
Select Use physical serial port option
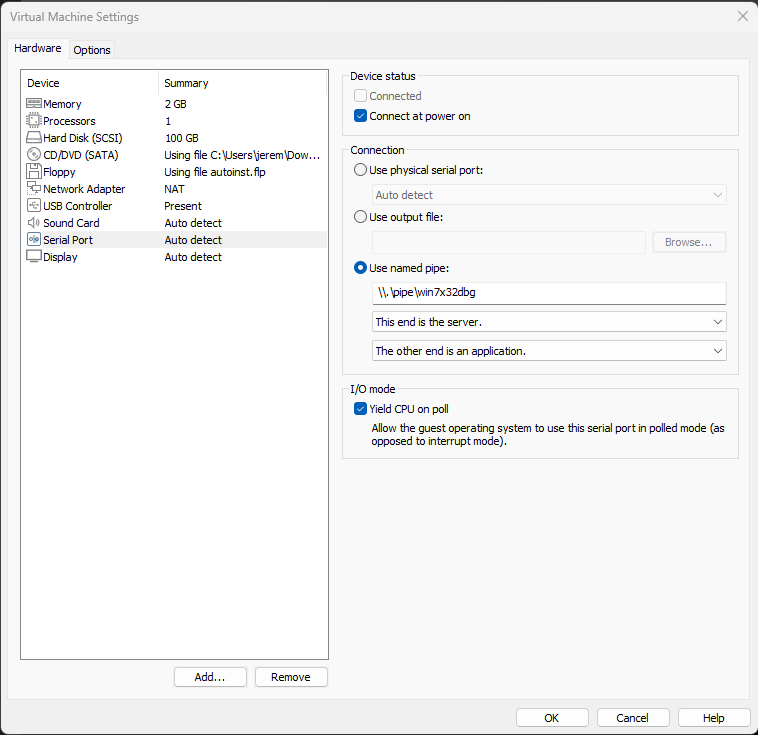[360, 170]
